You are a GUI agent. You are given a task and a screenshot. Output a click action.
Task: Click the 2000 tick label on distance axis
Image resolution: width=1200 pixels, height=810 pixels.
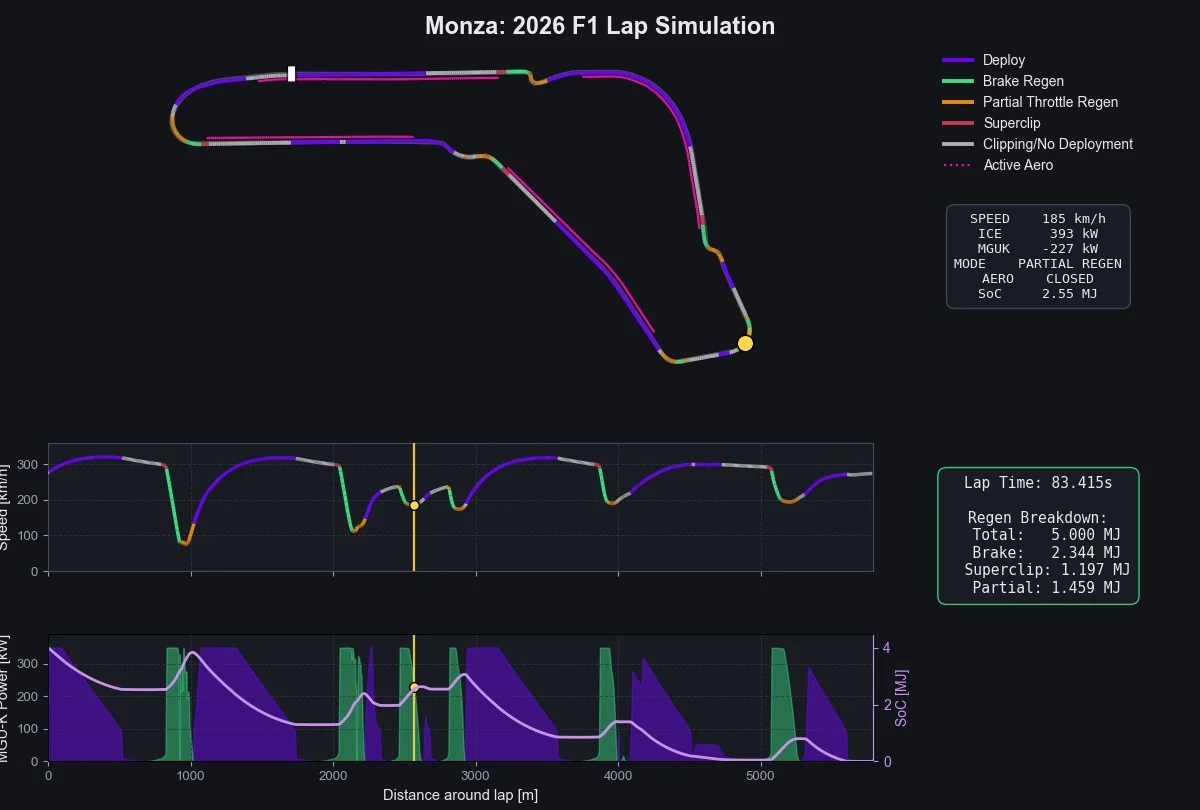(333, 774)
